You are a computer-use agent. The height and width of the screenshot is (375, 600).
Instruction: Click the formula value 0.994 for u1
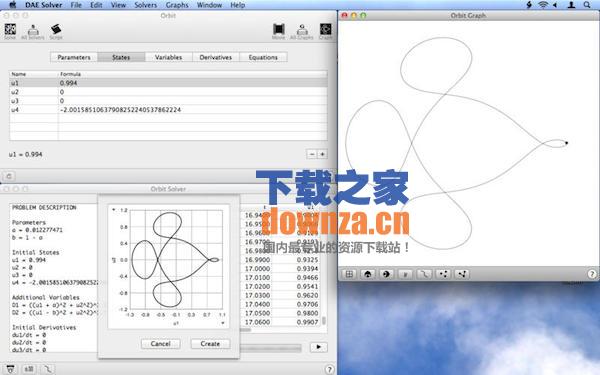[68, 83]
